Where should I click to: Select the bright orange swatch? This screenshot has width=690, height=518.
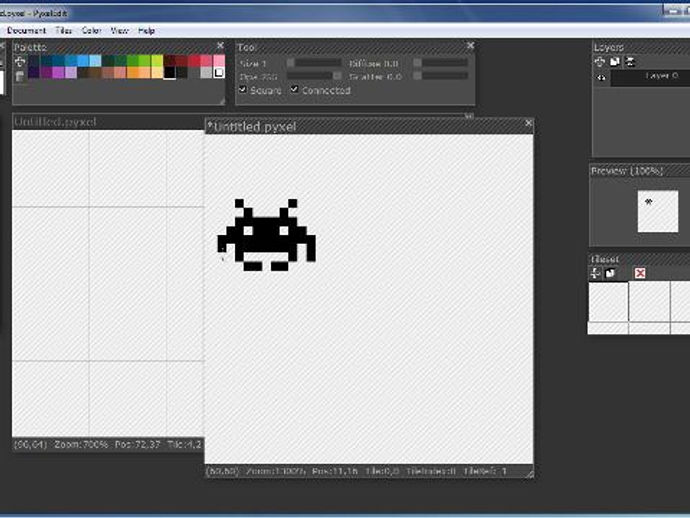(x=132, y=73)
